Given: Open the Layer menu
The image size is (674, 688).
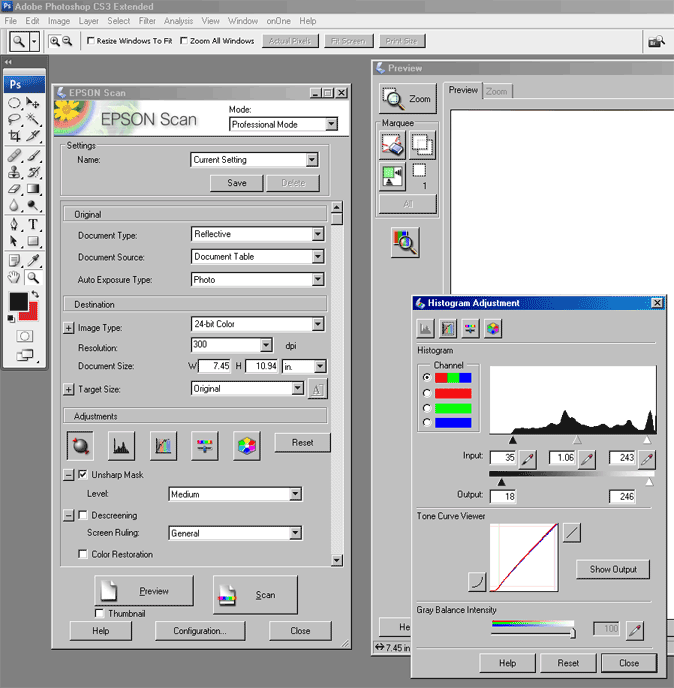Looking at the screenshot, I should click(89, 21).
